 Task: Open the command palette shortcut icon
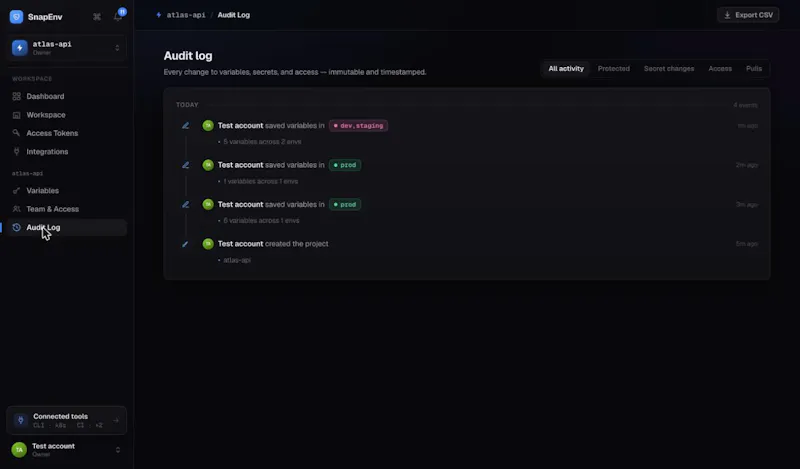click(x=97, y=17)
